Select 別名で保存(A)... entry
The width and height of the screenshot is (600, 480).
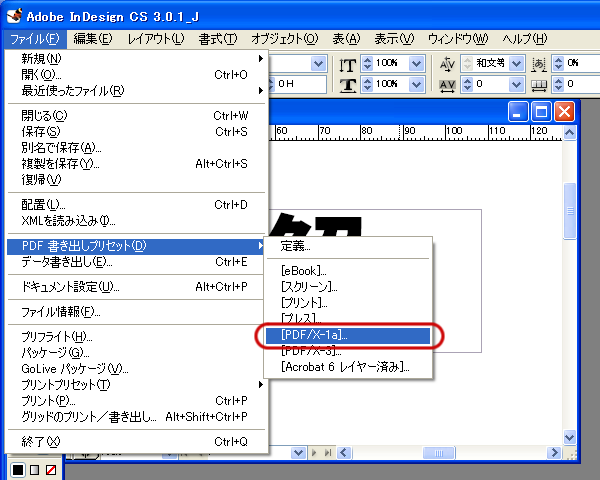pos(136,148)
